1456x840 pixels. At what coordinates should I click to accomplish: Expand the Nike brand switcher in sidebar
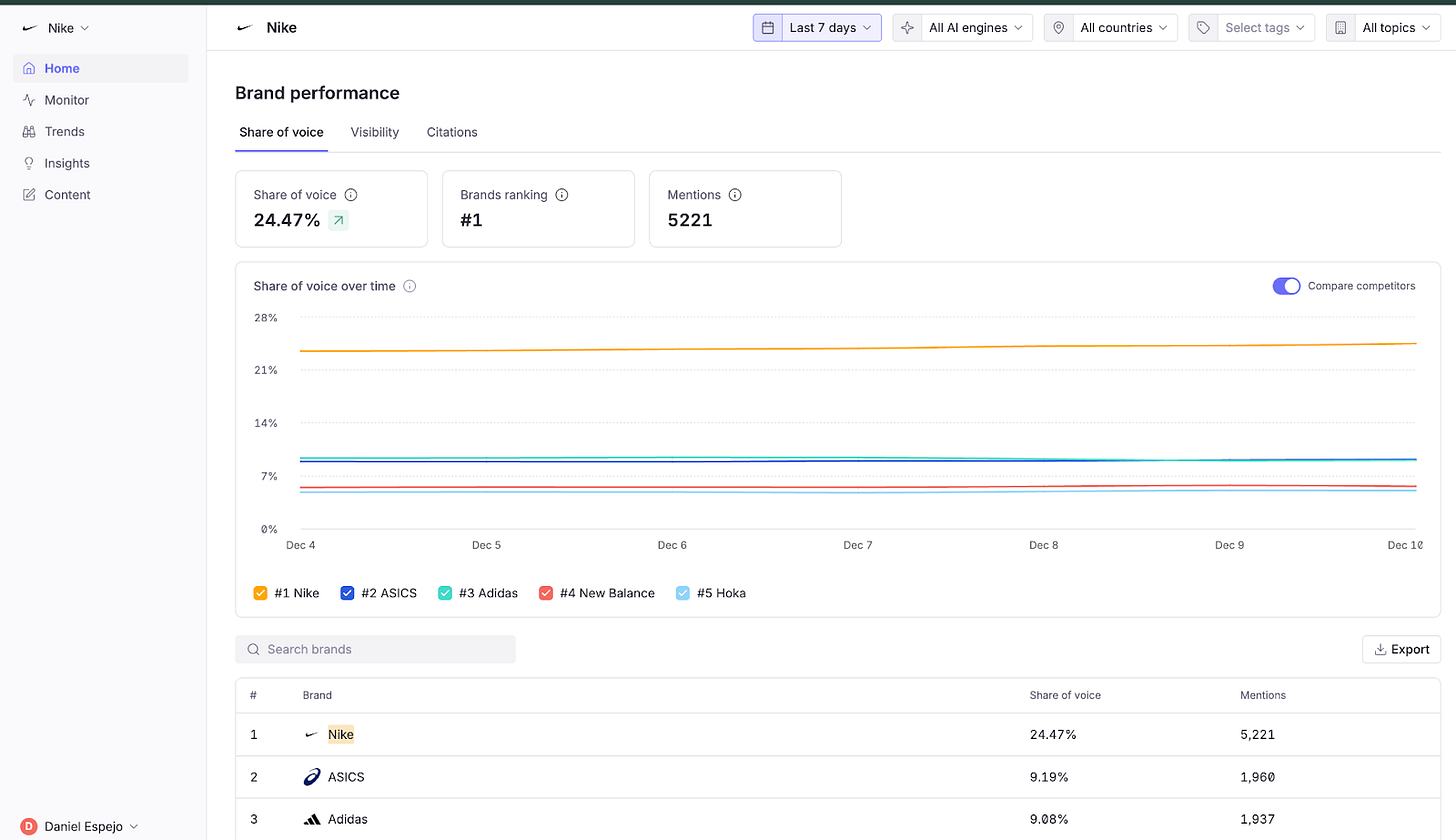click(55, 28)
